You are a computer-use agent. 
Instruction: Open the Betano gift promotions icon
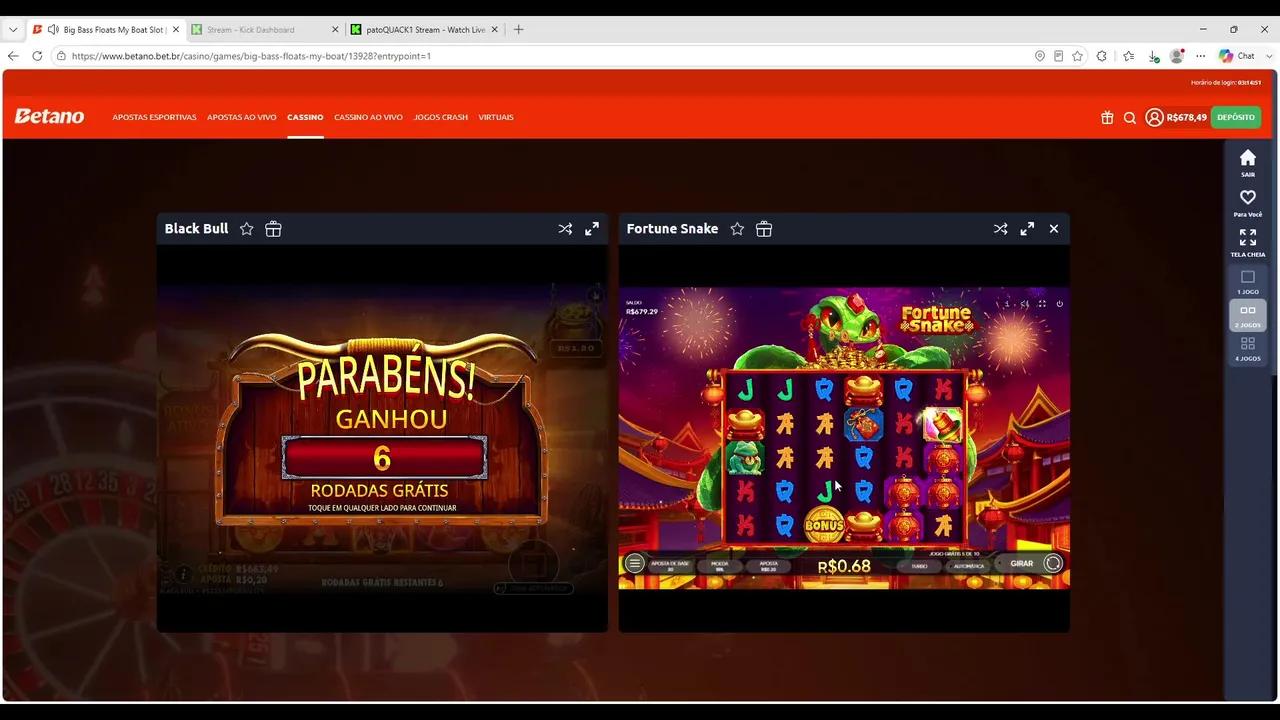point(1107,117)
